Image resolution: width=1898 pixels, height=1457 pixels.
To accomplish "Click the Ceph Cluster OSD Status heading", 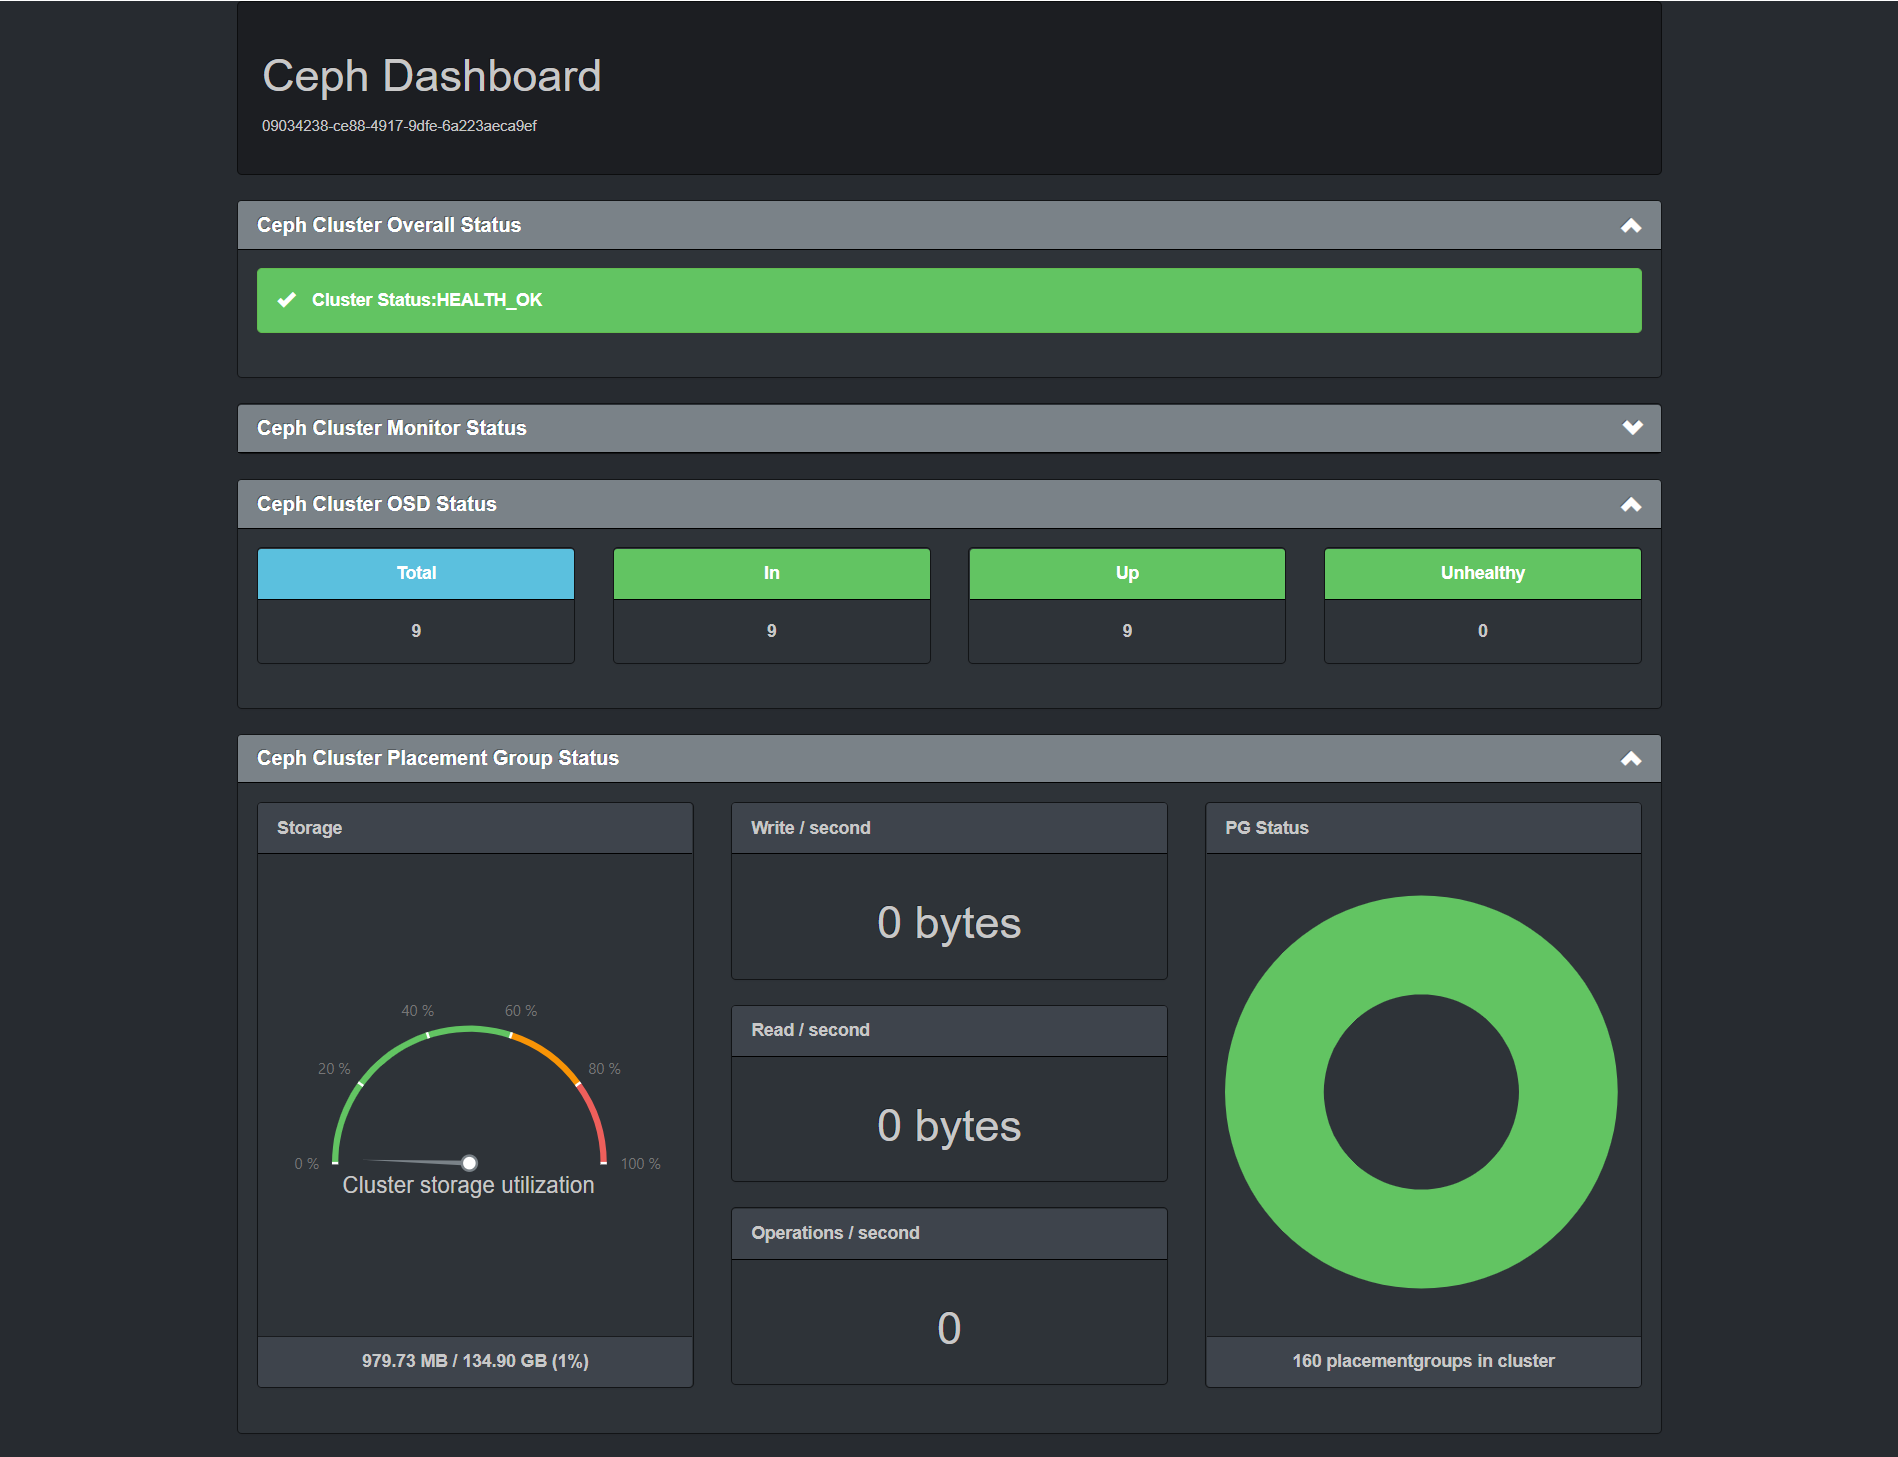I will [376, 505].
